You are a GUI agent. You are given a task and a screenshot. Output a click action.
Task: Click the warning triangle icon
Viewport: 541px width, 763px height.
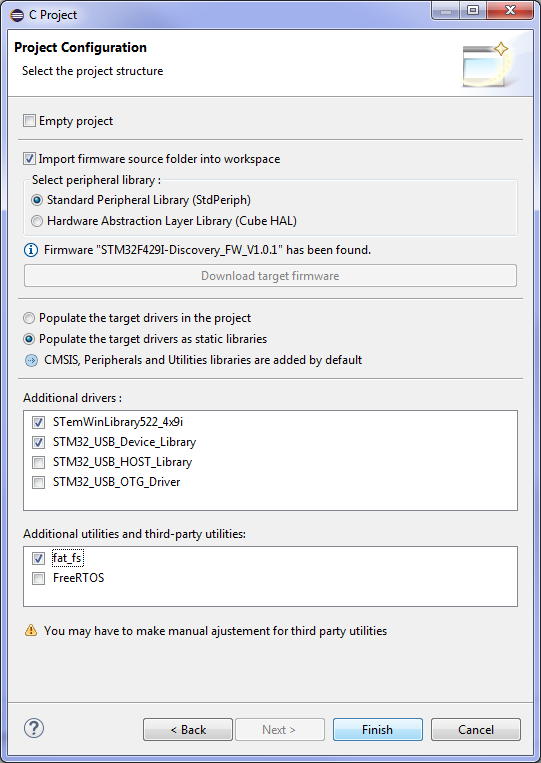(x=31, y=631)
